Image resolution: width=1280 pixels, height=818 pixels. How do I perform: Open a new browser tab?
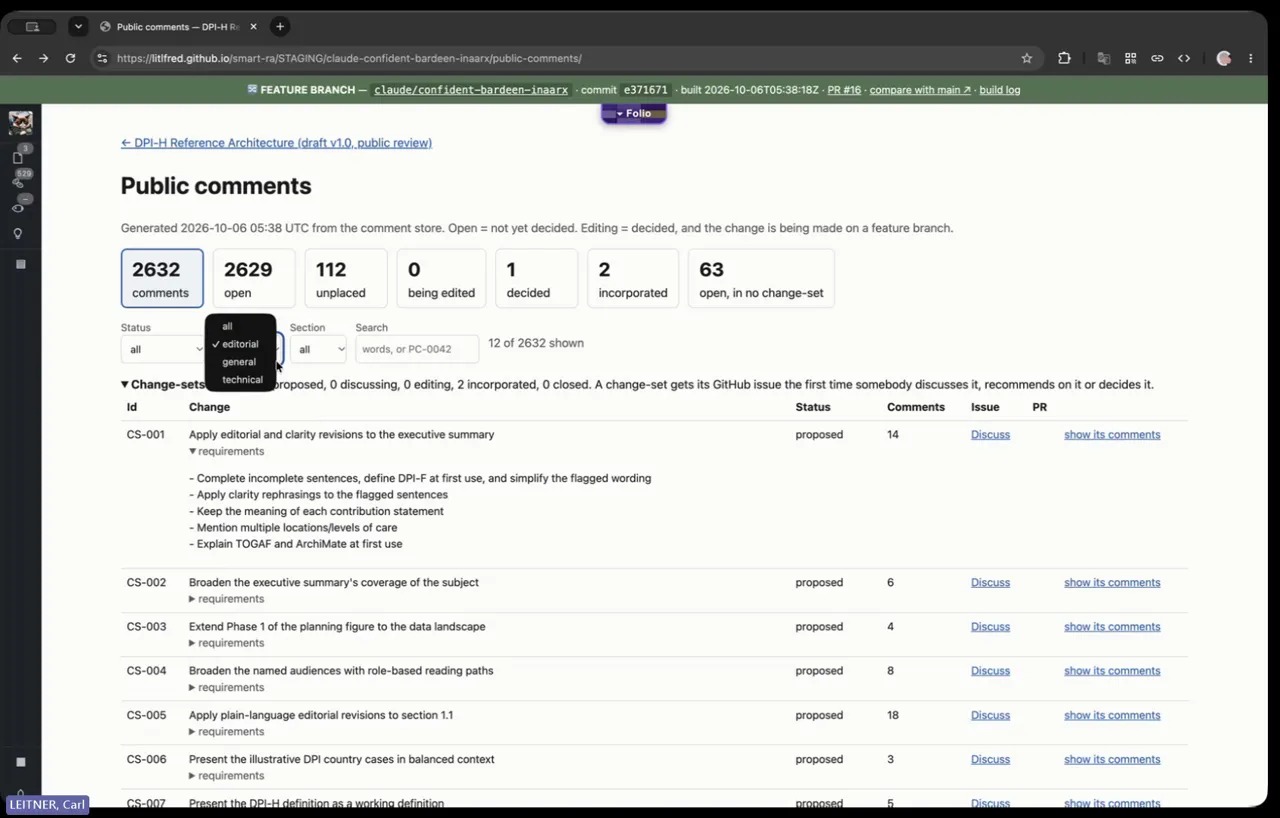point(280,26)
